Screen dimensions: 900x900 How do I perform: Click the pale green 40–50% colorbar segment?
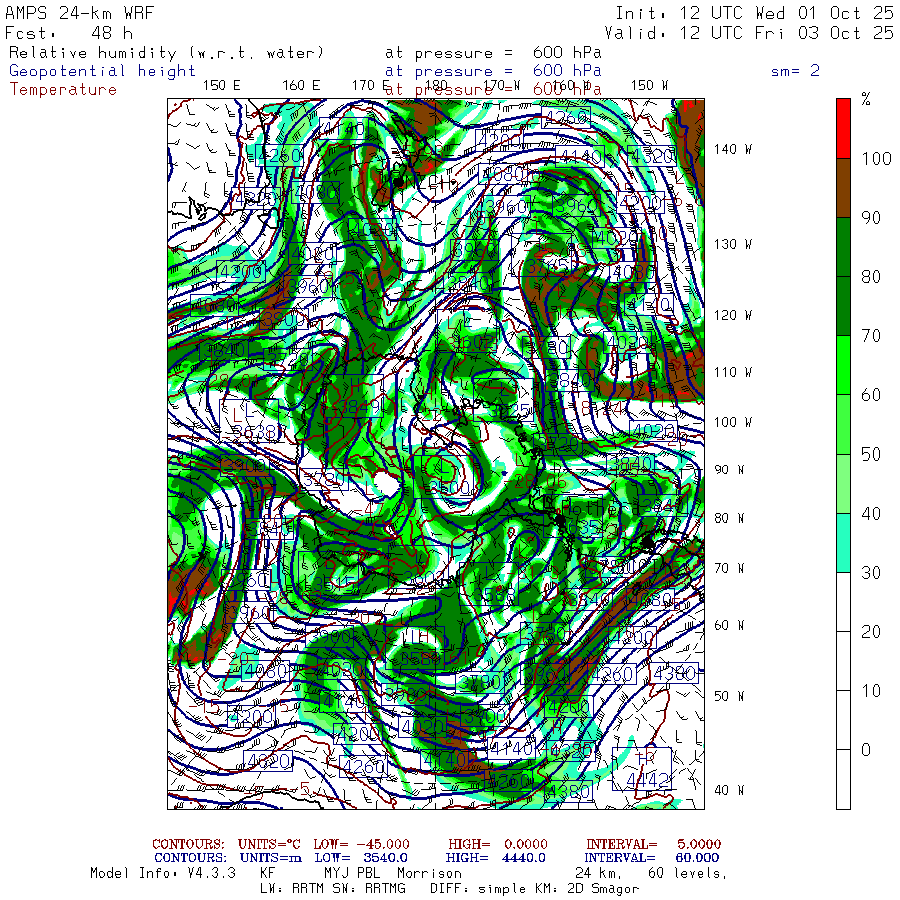(x=843, y=484)
